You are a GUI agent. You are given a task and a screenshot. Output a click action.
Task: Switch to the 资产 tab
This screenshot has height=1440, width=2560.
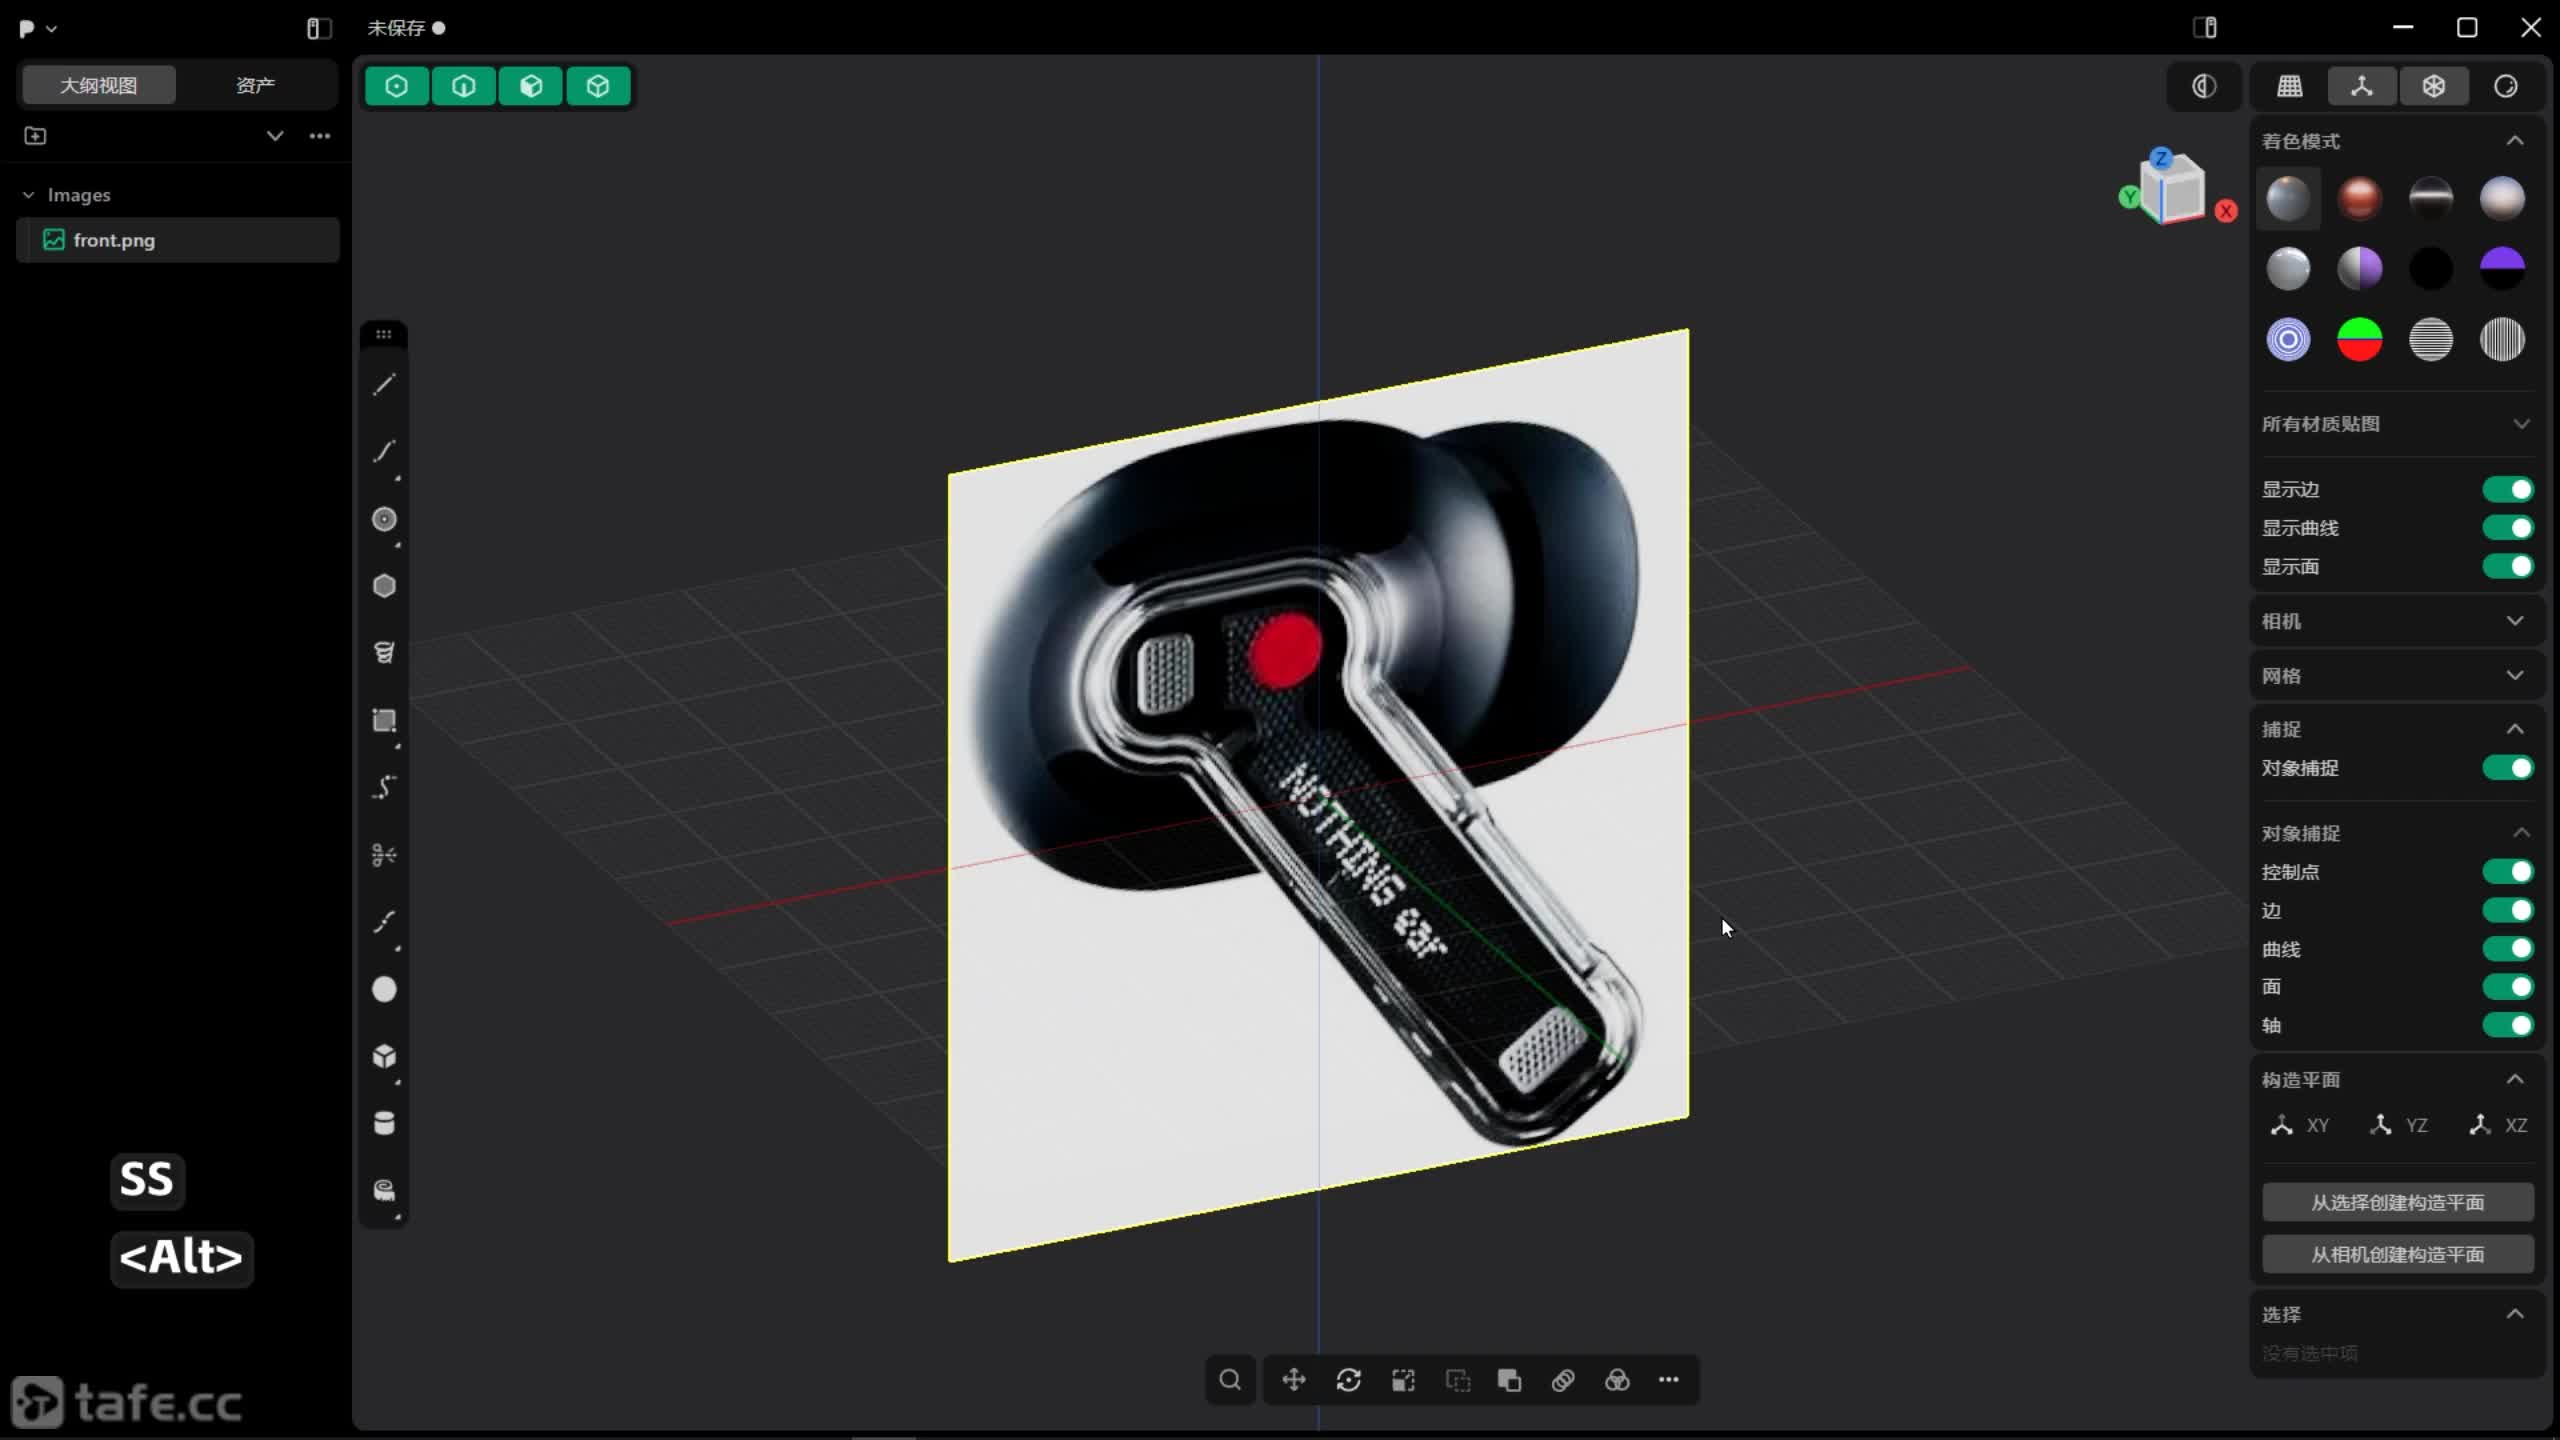coord(255,85)
